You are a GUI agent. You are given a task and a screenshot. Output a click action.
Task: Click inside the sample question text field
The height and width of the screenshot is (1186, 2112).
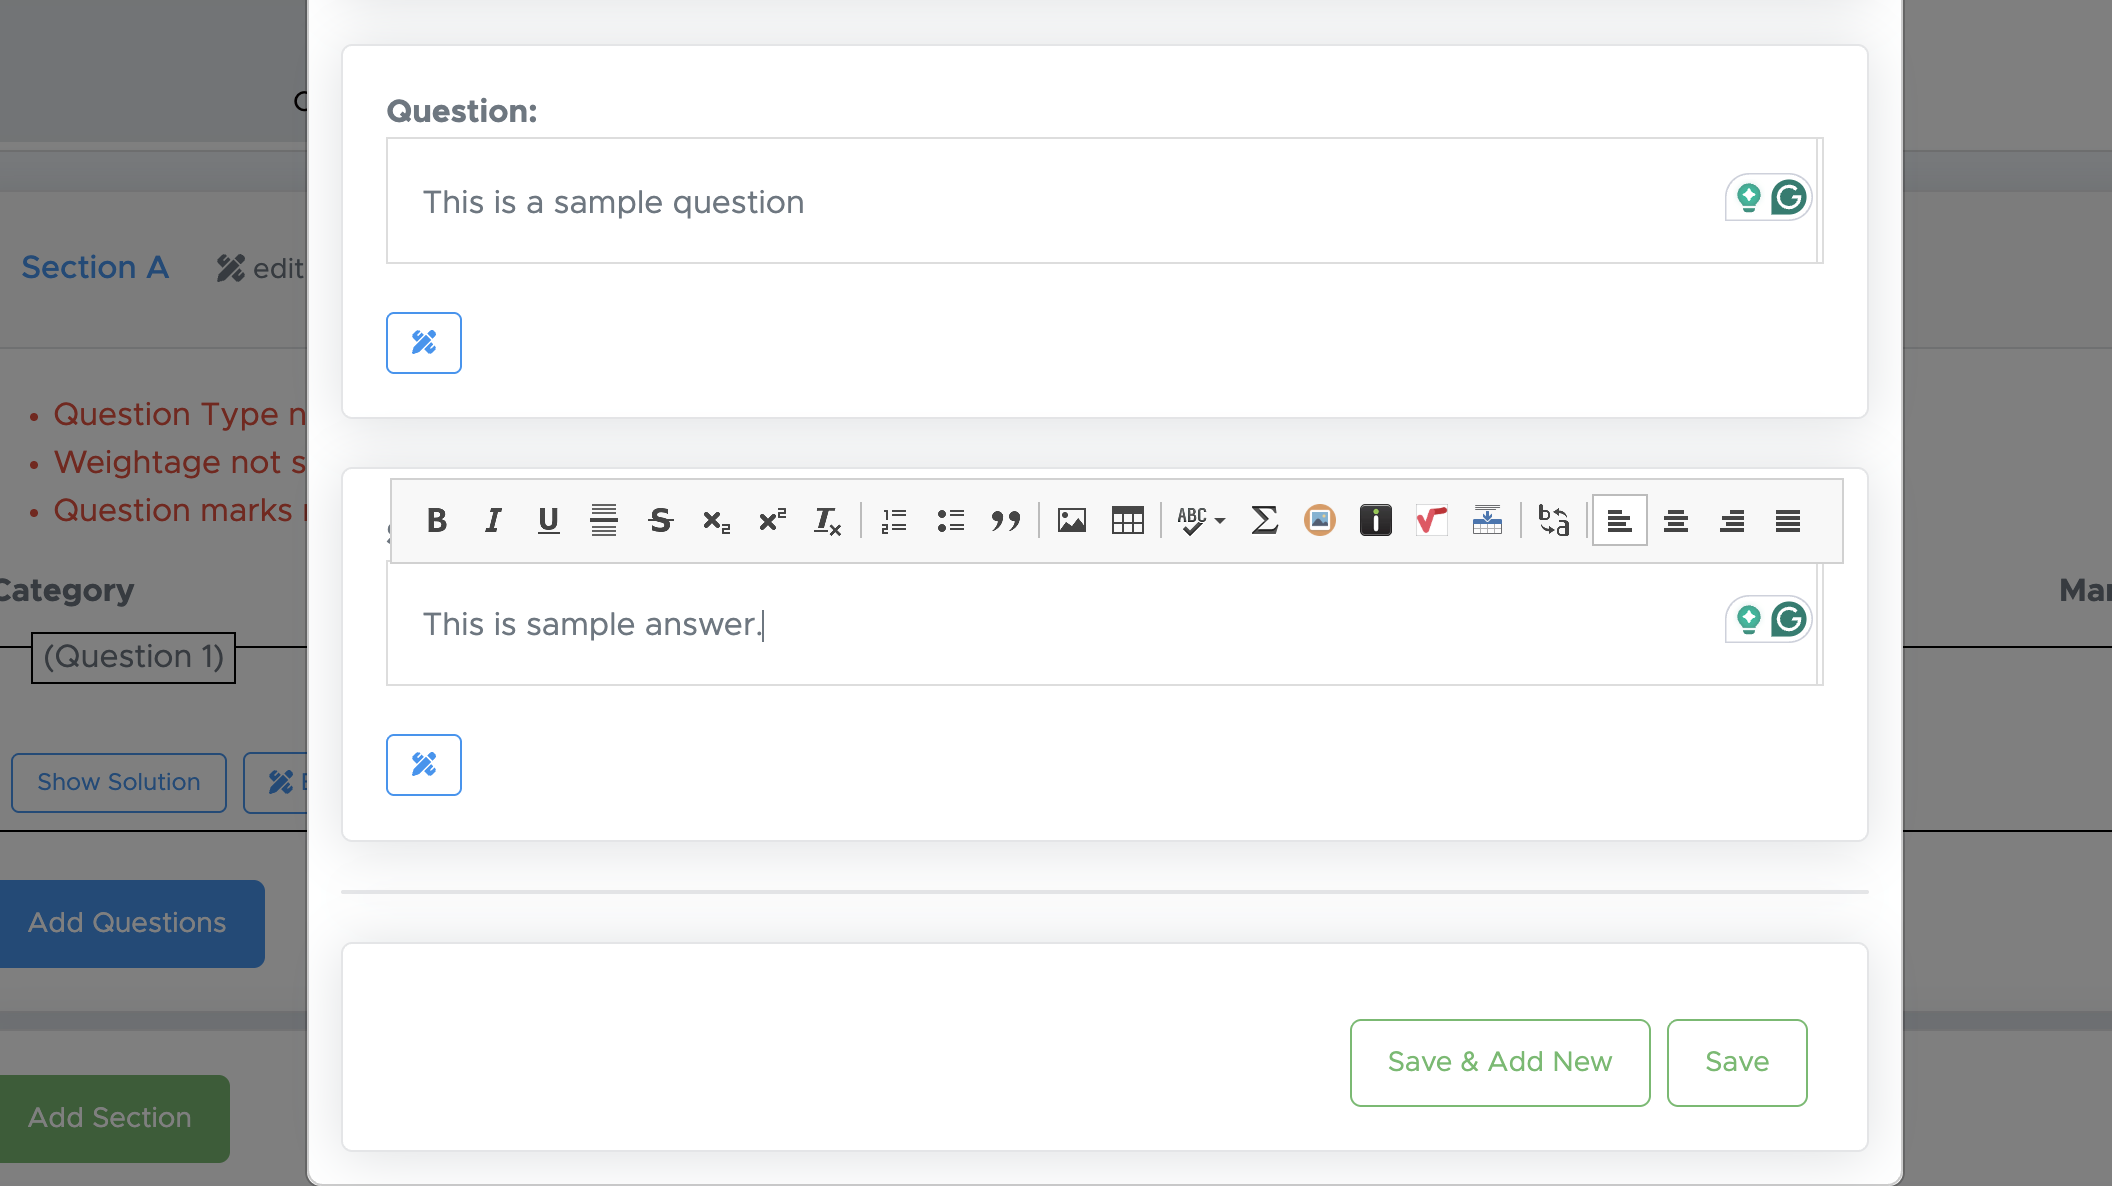pos(1050,202)
